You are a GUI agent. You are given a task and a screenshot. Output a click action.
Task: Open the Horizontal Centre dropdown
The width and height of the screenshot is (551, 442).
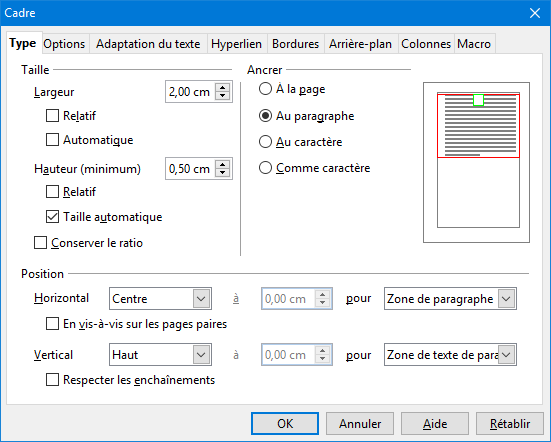click(x=160, y=299)
